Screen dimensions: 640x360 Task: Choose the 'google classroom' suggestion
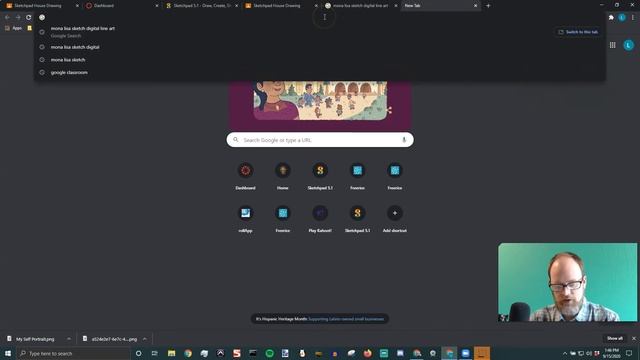pos(320,72)
